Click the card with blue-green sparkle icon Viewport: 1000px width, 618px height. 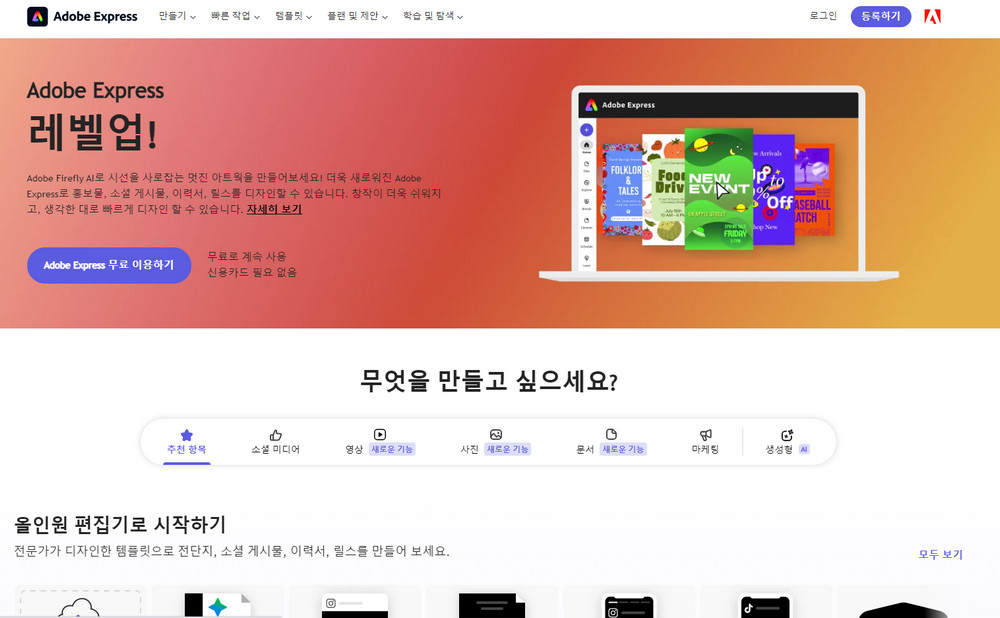(217, 603)
